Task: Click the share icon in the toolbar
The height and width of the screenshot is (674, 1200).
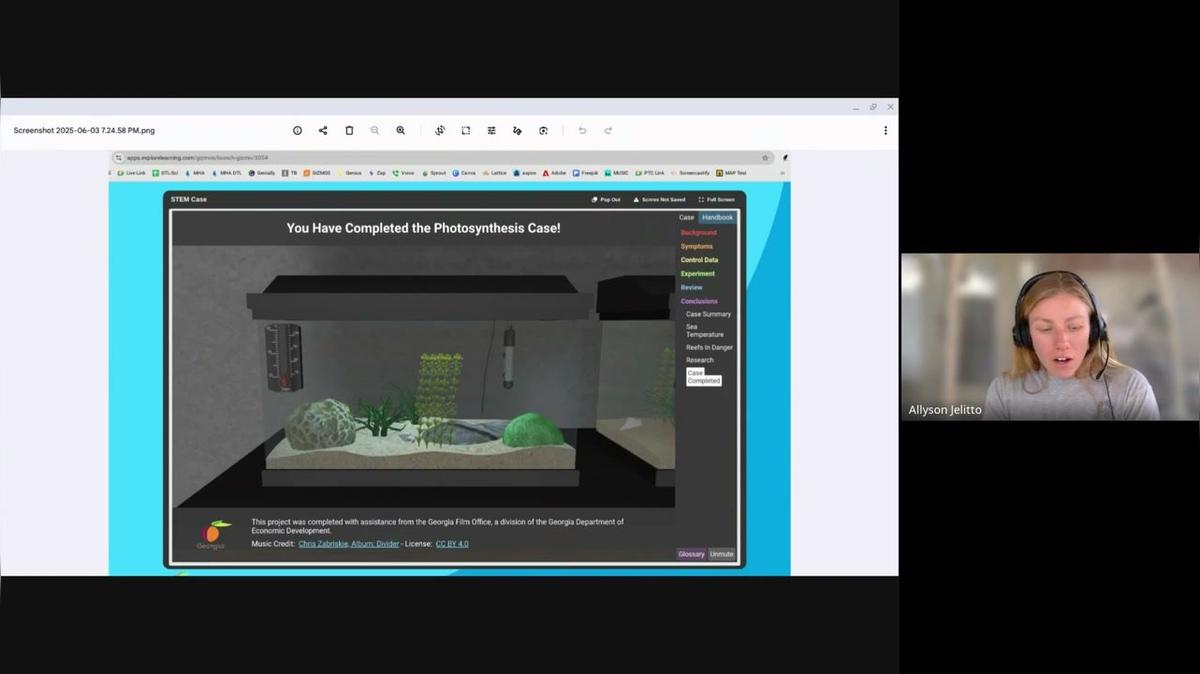Action: (323, 130)
